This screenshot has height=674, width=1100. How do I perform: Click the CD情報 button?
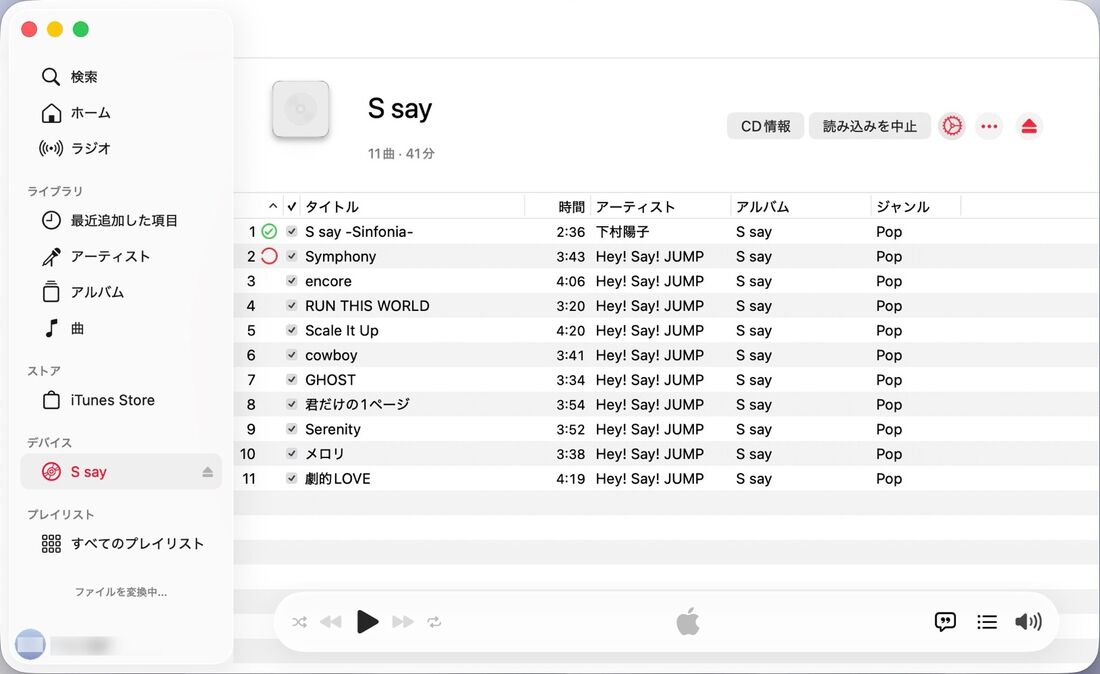(765, 126)
